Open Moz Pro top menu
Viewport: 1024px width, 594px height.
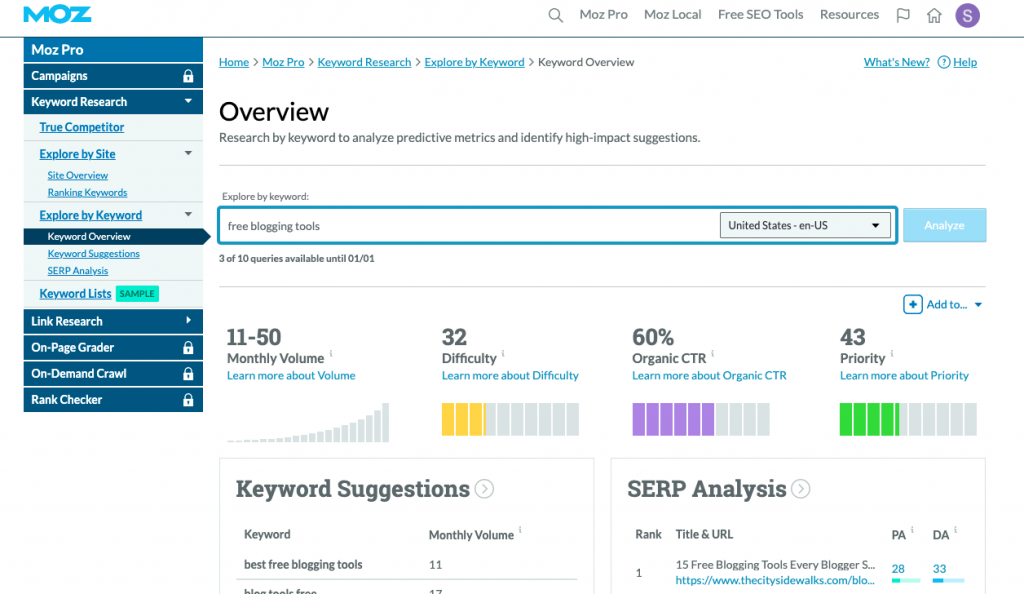click(603, 14)
